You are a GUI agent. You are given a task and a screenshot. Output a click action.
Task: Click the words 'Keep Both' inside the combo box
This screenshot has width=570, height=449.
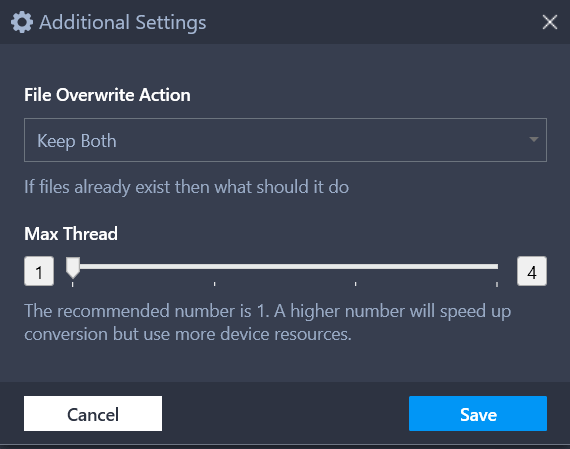point(77,141)
